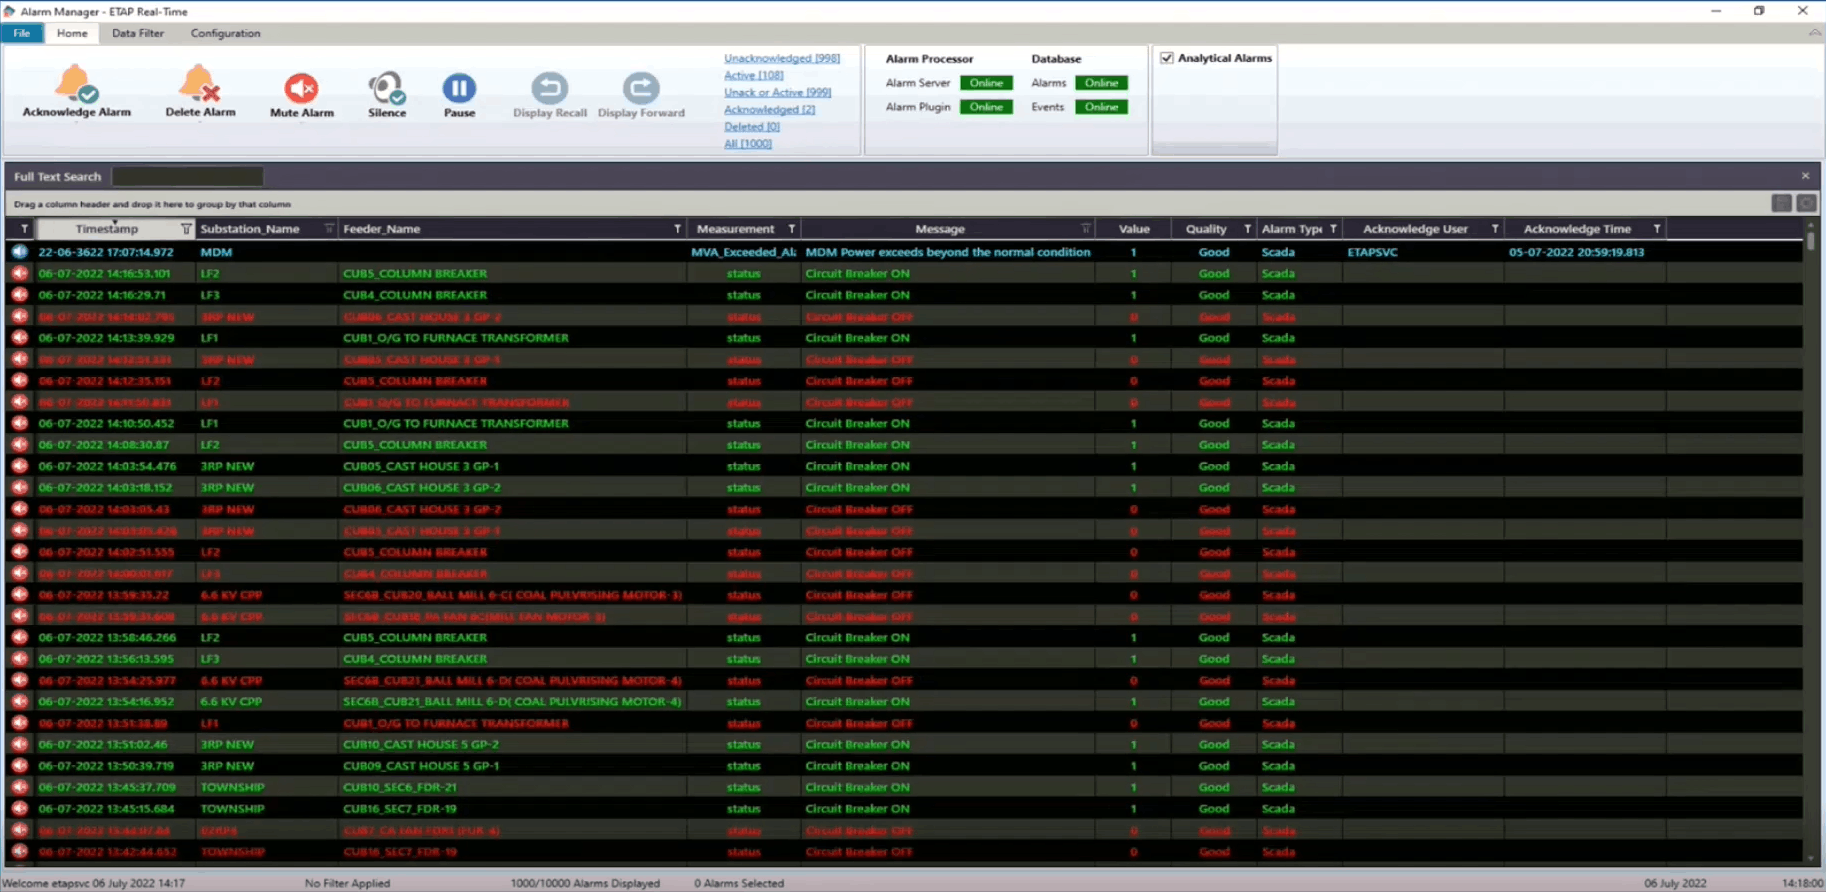The image size is (1826, 892).
Task: Collapse the ribbon with the top-right chevron
Action: 1814,33
